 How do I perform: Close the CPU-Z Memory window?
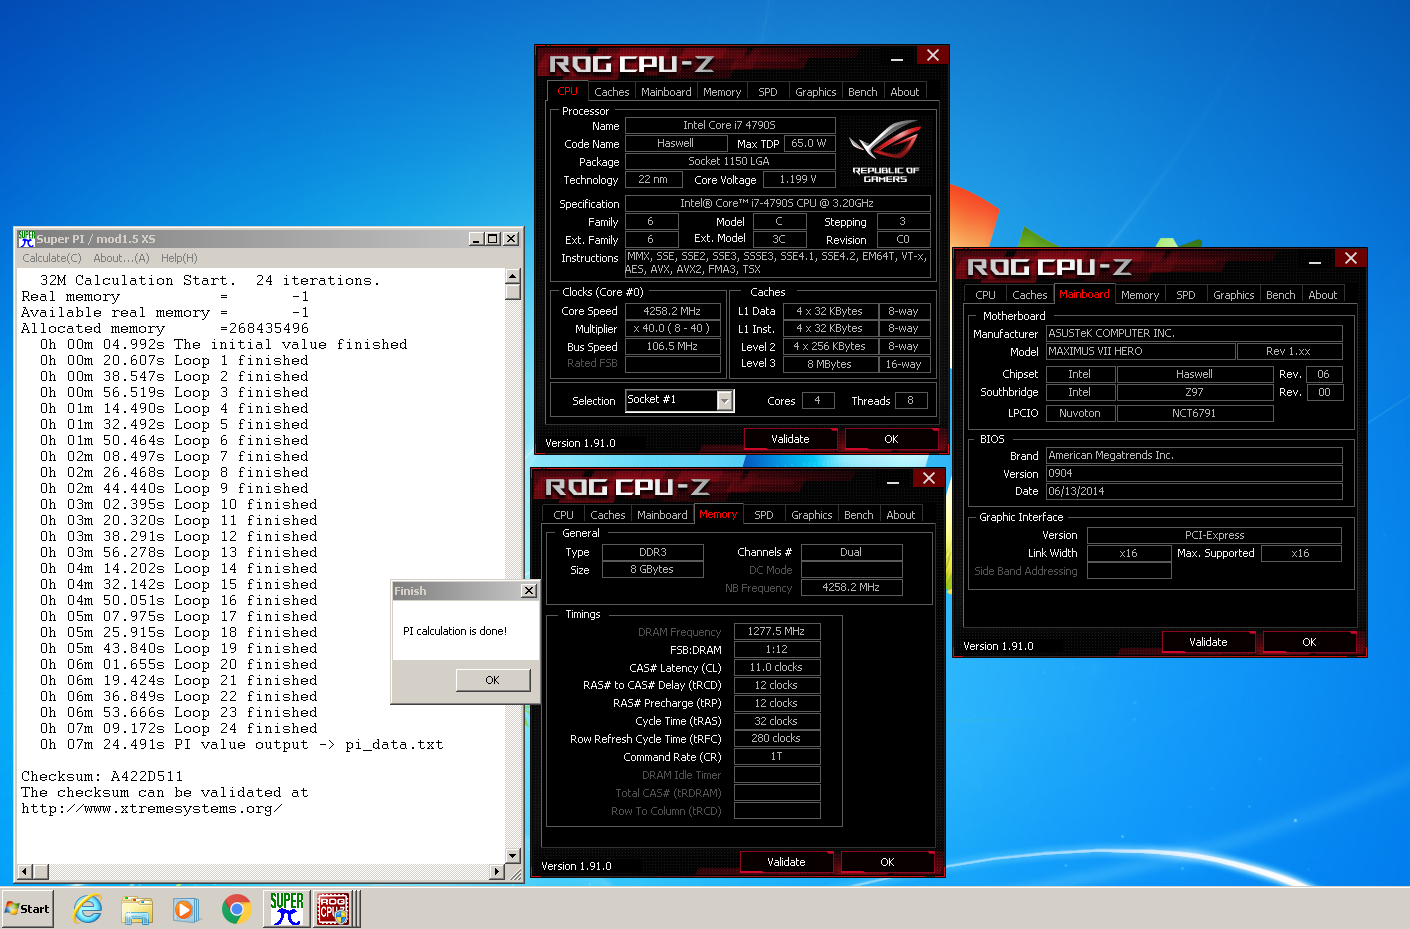point(928,479)
